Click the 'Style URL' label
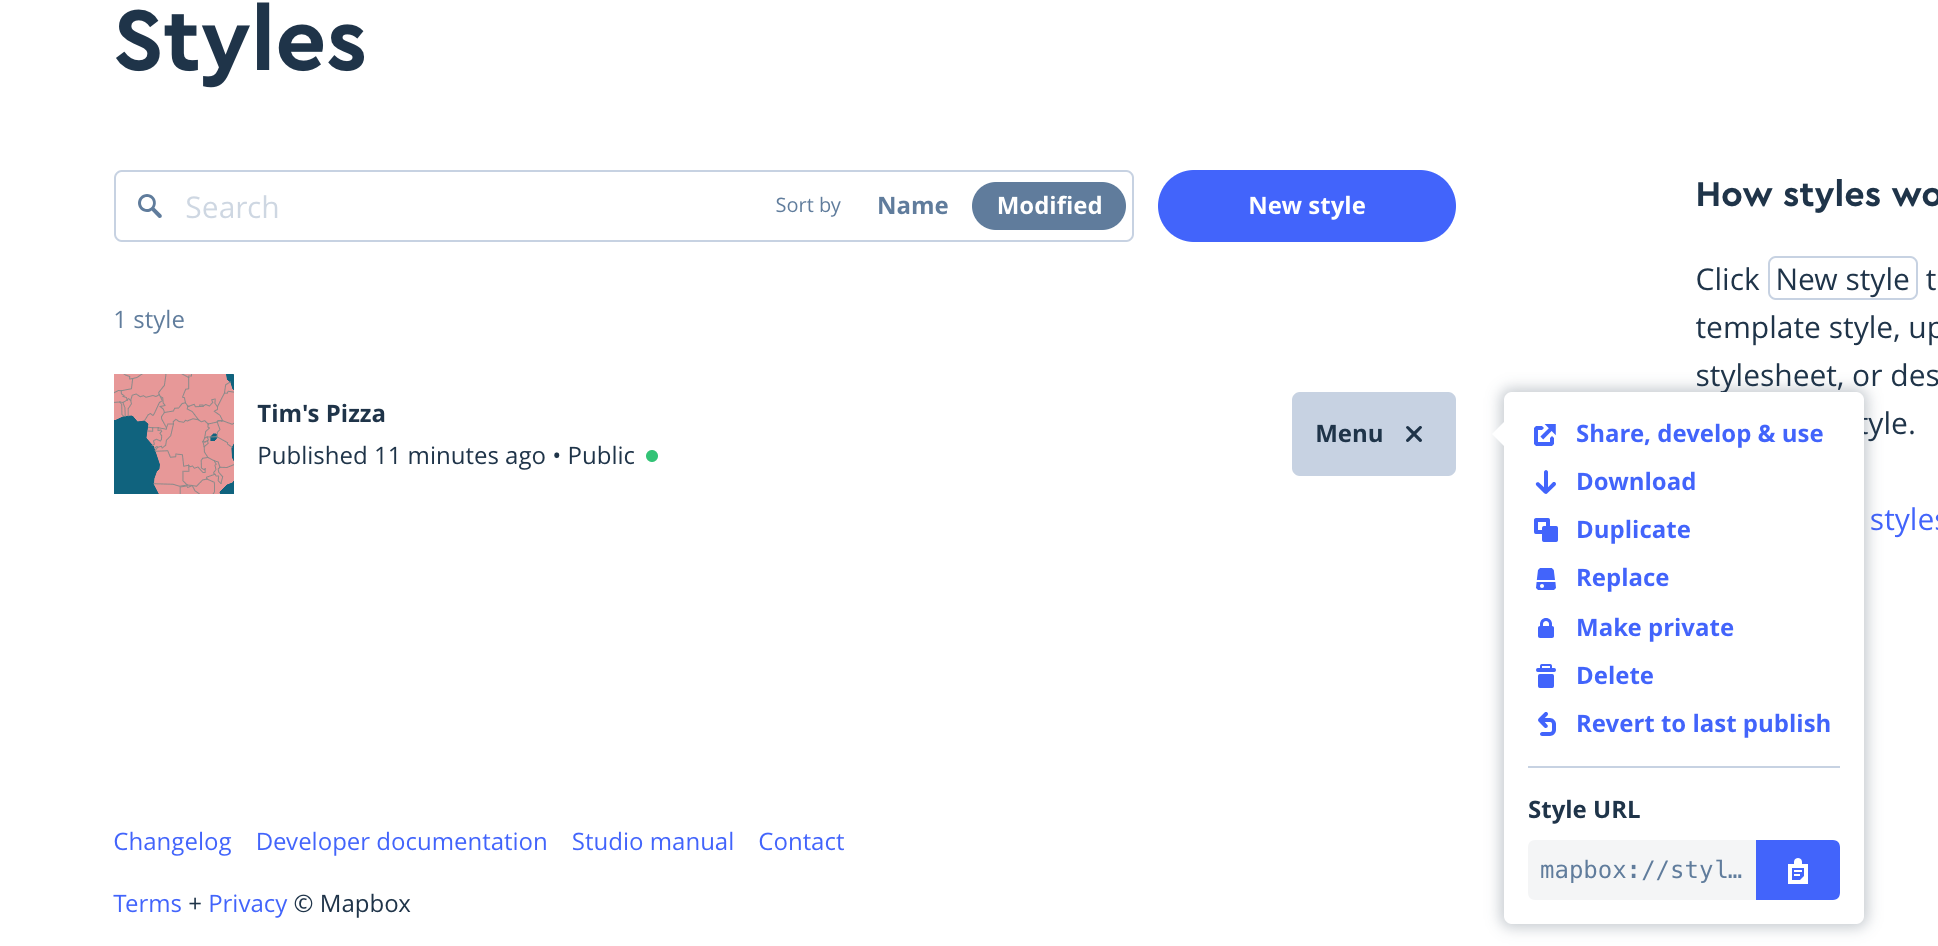Image resolution: width=1938 pixels, height=946 pixels. [x=1583, y=810]
